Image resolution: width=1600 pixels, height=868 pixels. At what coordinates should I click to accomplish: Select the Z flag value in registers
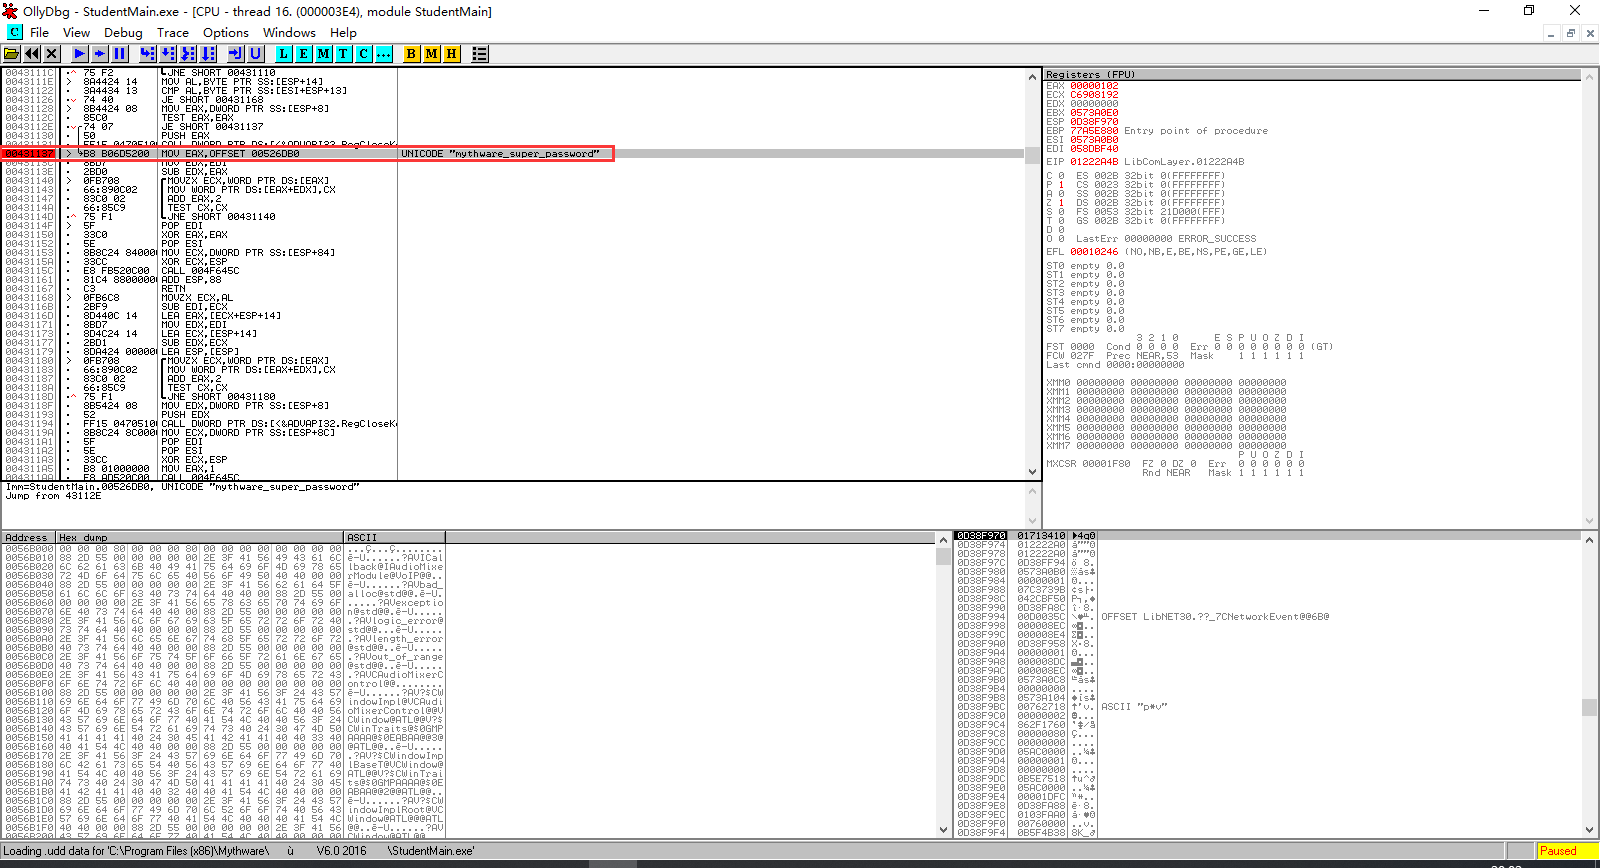1061,203
